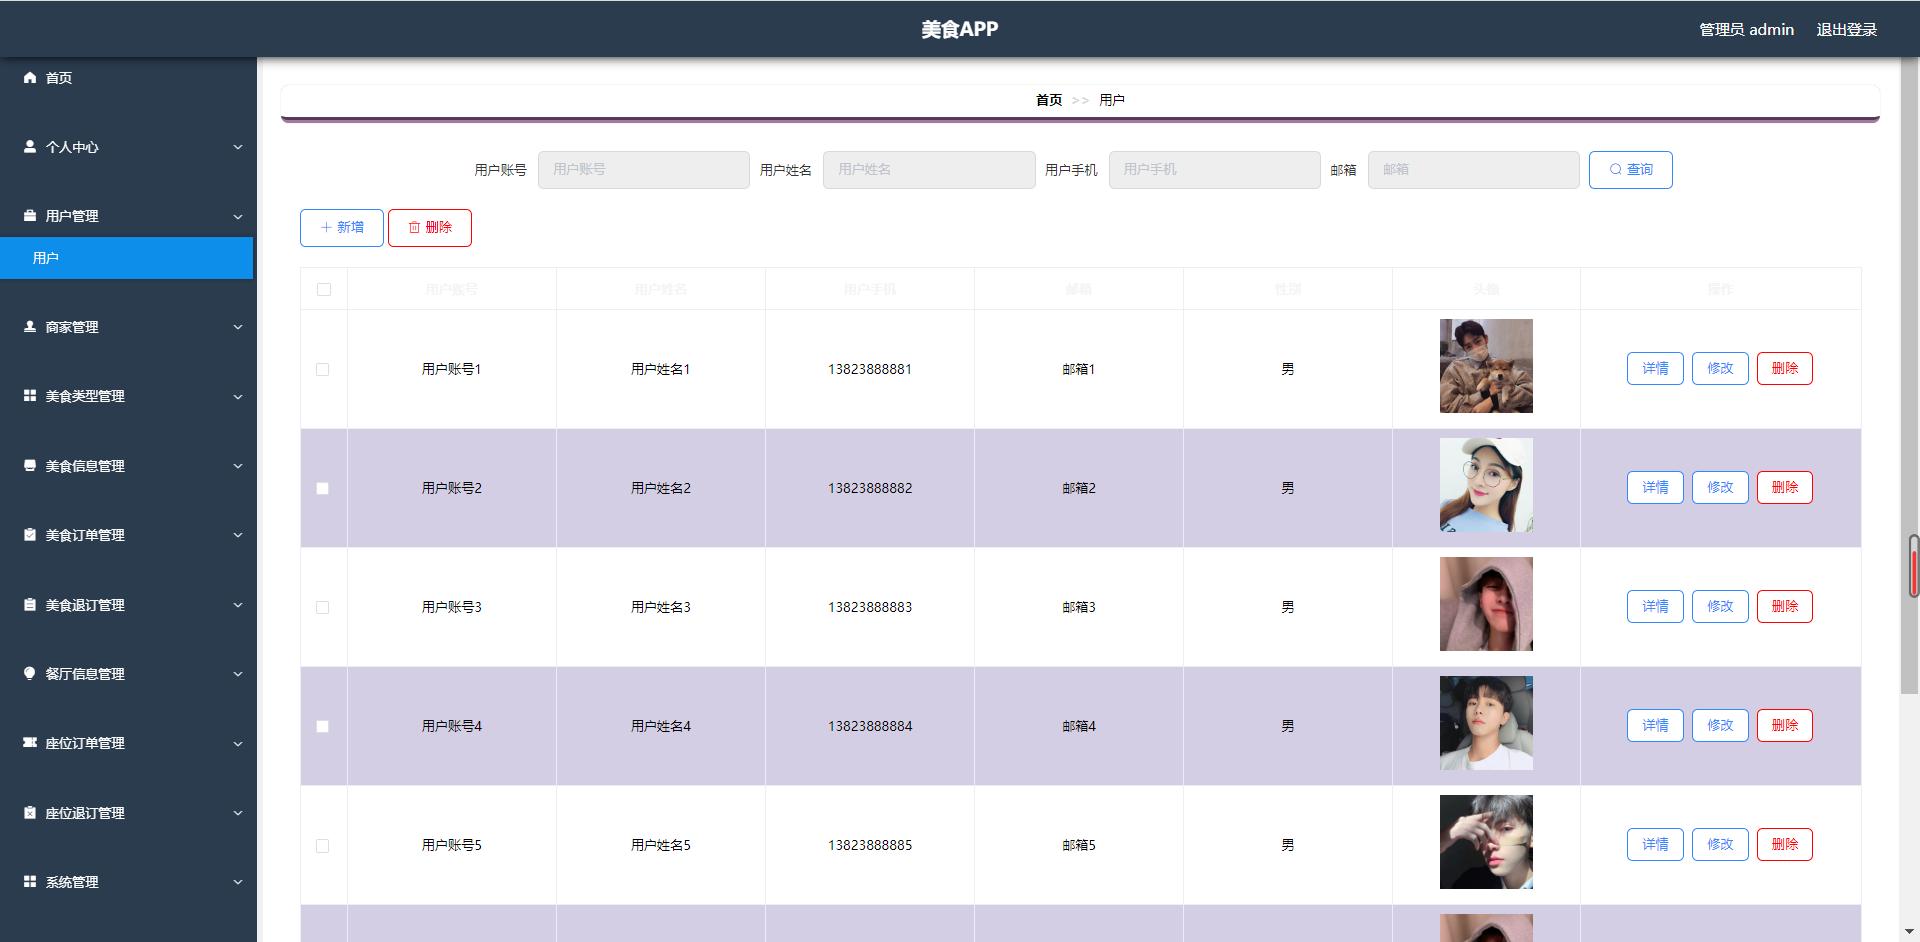Click the lightbulb icon next to 餐厅信息管理
The height and width of the screenshot is (942, 1920).
tap(30, 673)
